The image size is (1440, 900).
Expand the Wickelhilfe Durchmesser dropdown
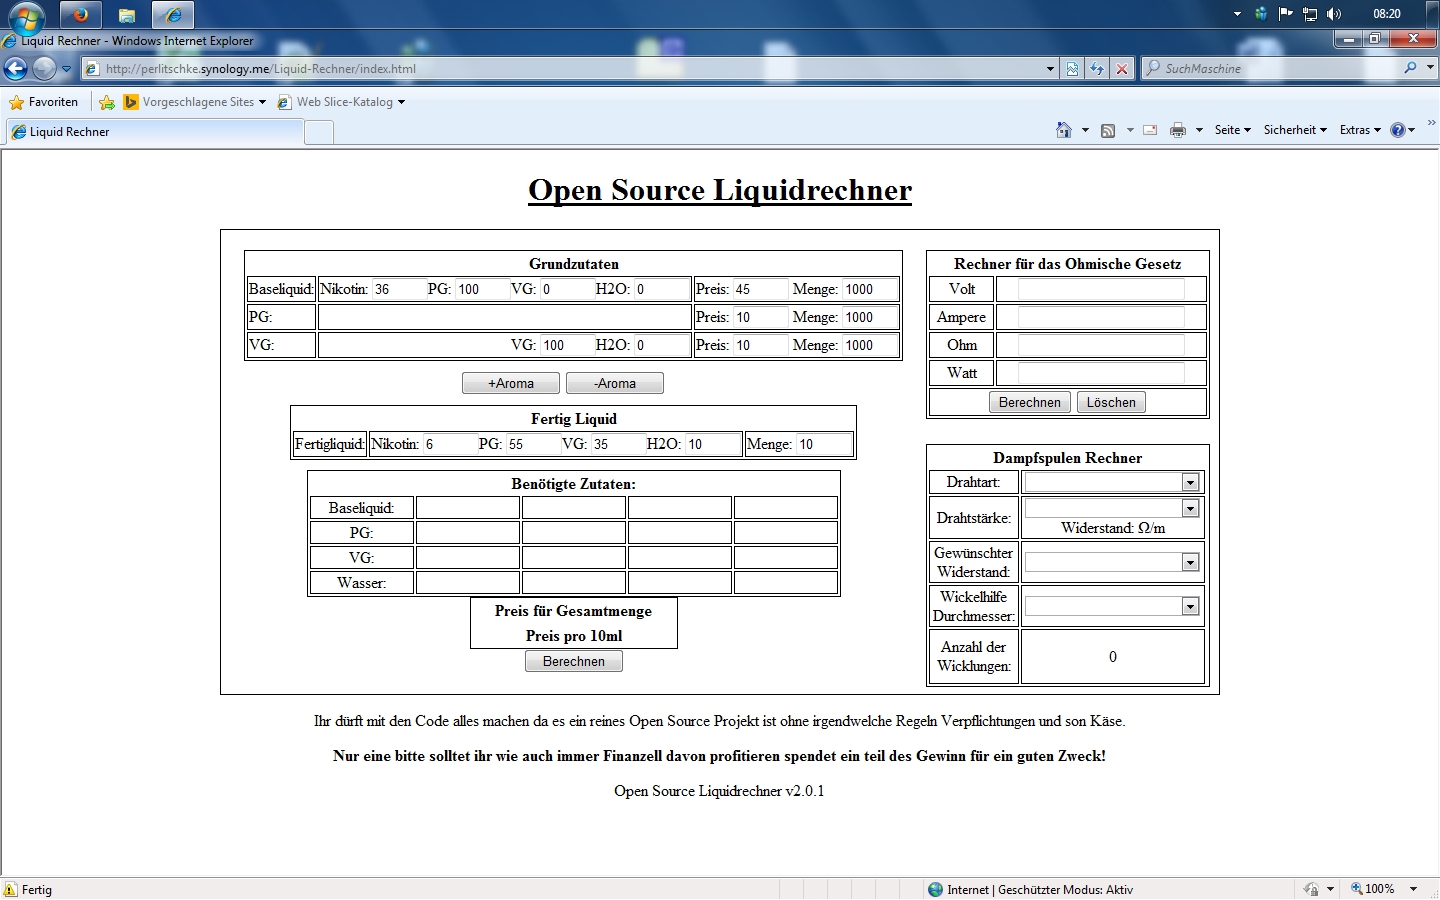click(x=1111, y=606)
